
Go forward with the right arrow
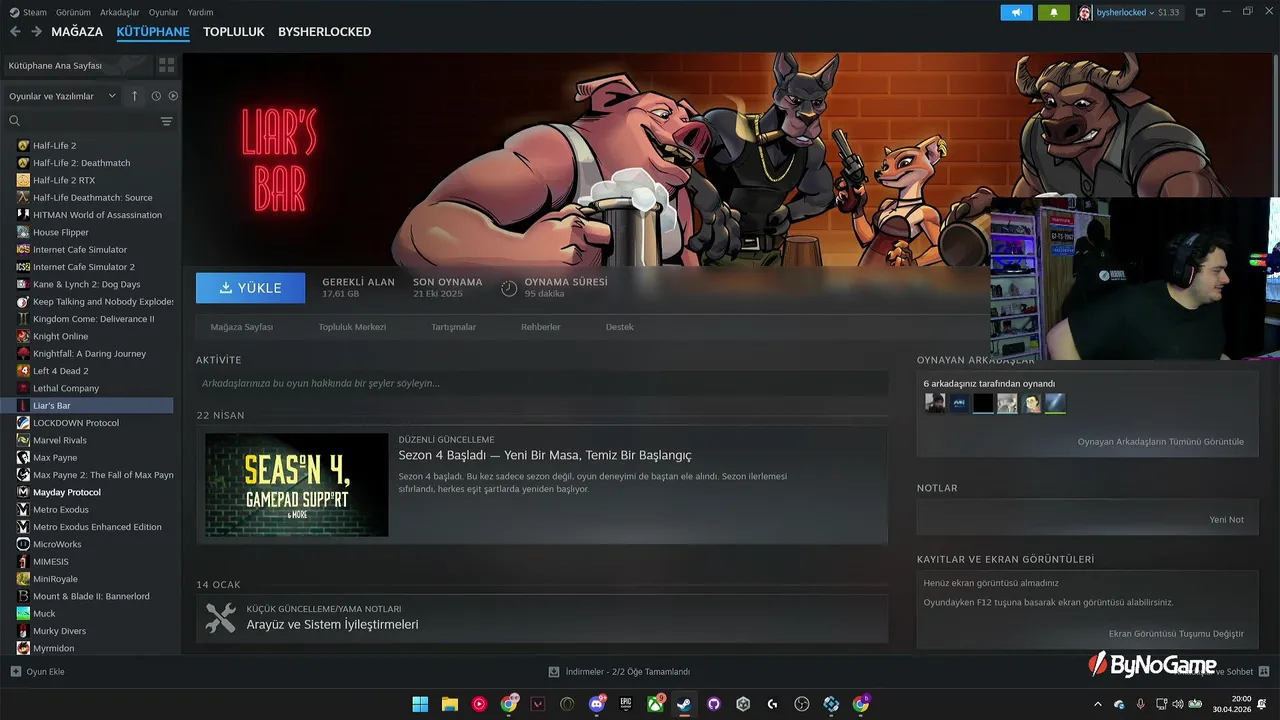click(36, 32)
